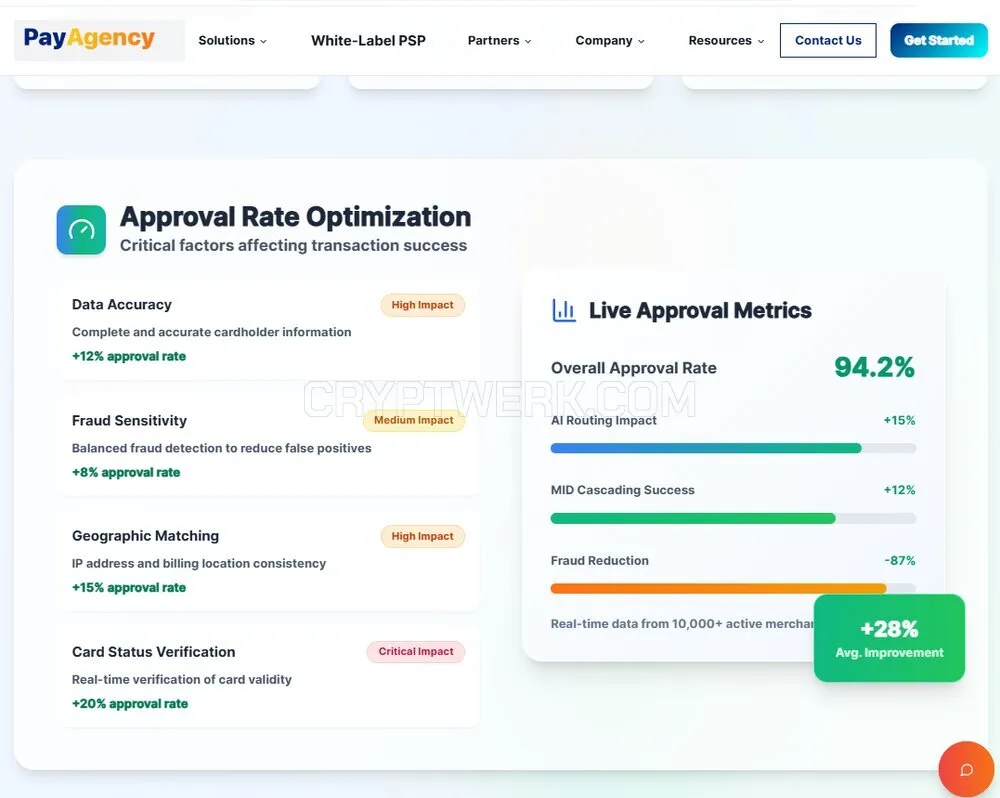The width and height of the screenshot is (1000, 798).
Task: Open the Company dropdown menu
Action: coord(610,41)
